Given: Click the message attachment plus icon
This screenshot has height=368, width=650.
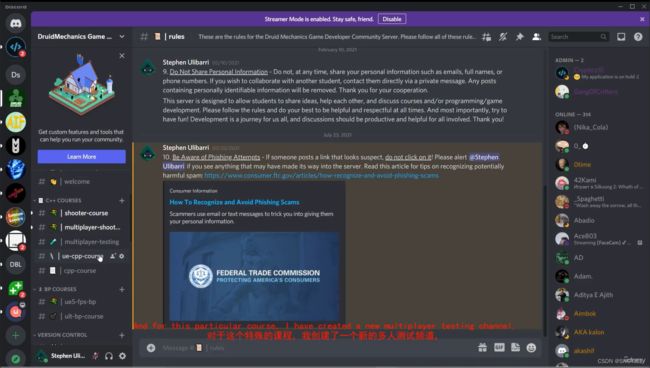Looking at the screenshot, I should click(151, 348).
